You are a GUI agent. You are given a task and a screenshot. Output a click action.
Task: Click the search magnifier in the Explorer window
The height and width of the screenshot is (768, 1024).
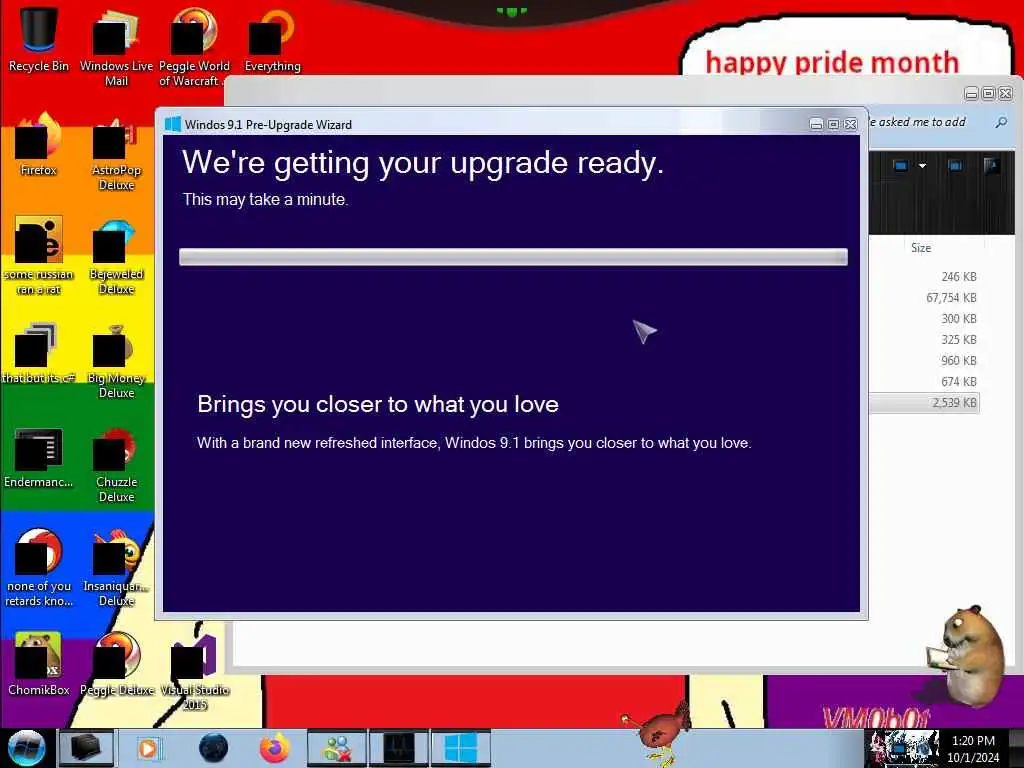(x=1000, y=122)
